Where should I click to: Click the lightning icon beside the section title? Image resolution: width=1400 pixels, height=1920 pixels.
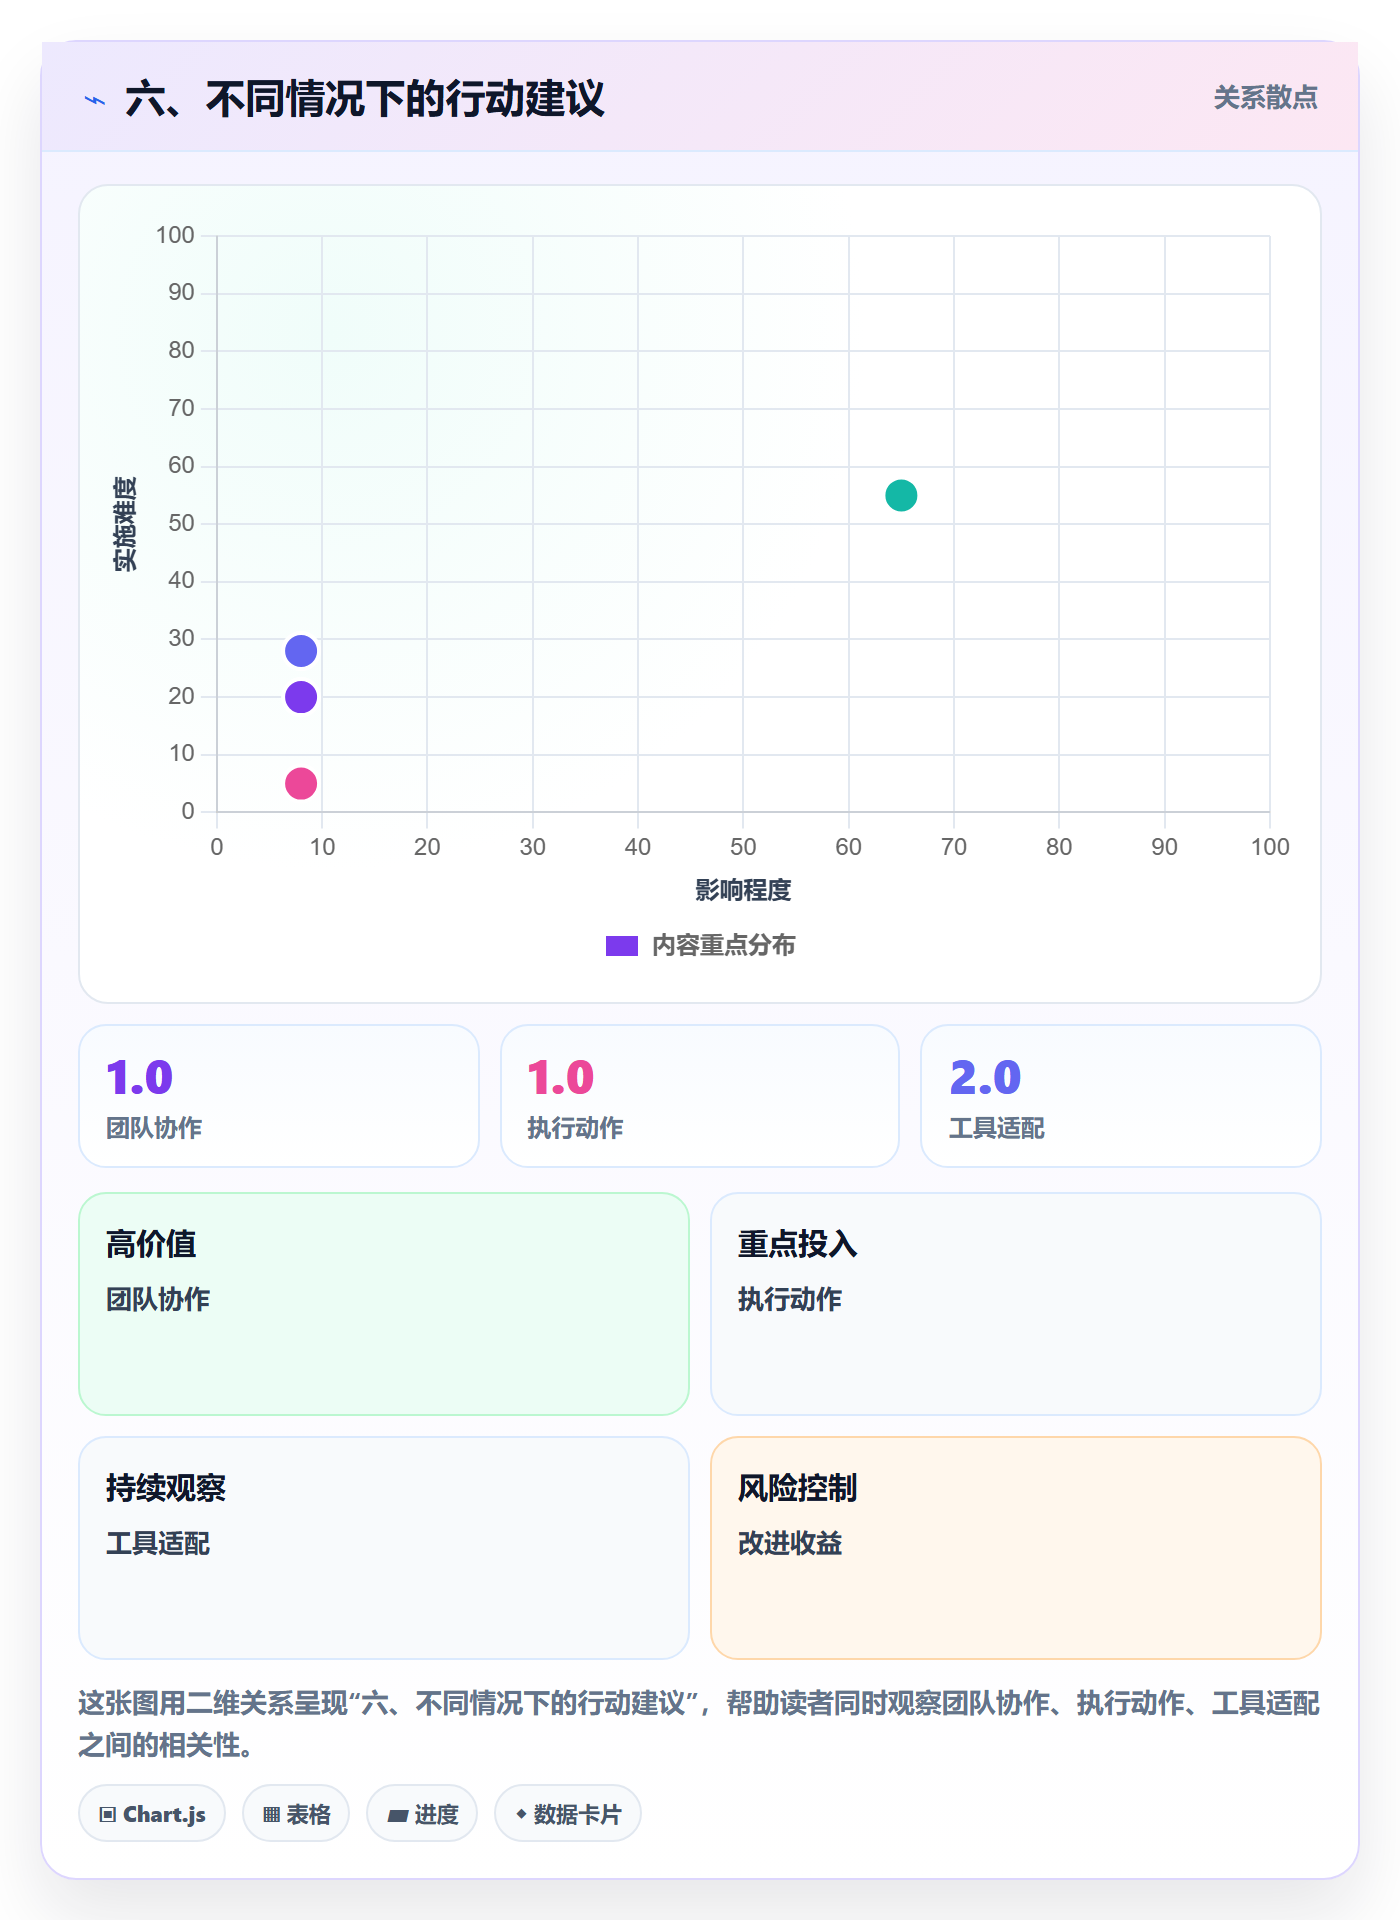(95, 100)
